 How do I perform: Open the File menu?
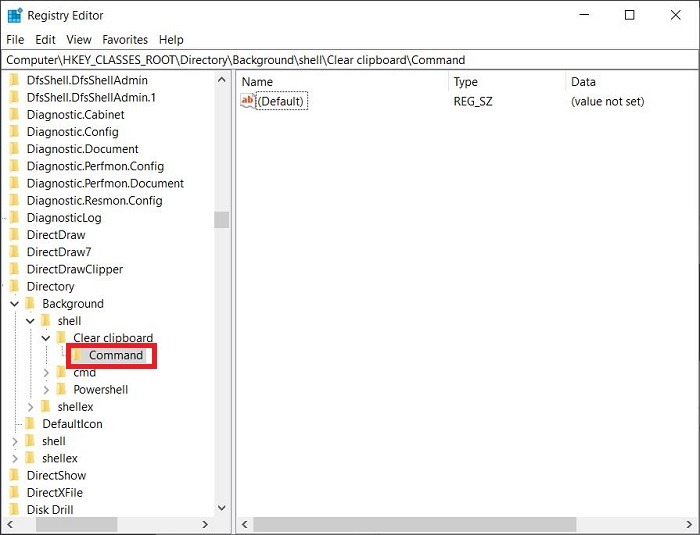pyautogui.click(x=15, y=39)
